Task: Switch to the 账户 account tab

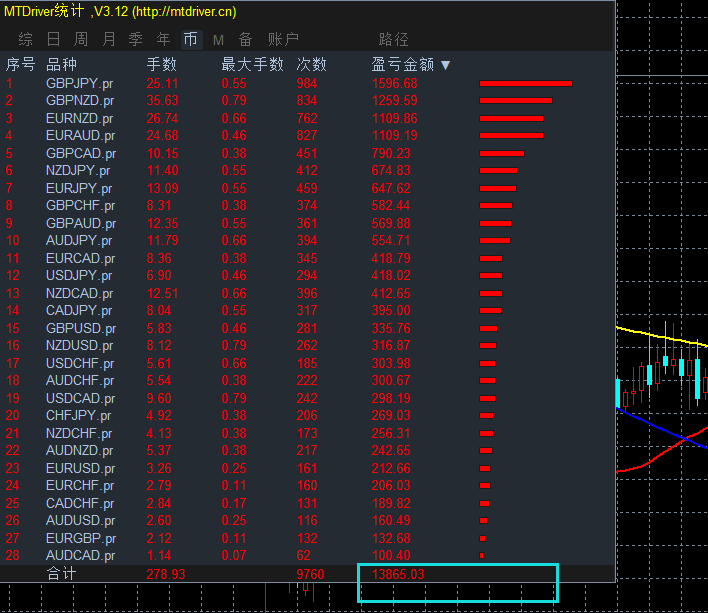Action: 283,39
